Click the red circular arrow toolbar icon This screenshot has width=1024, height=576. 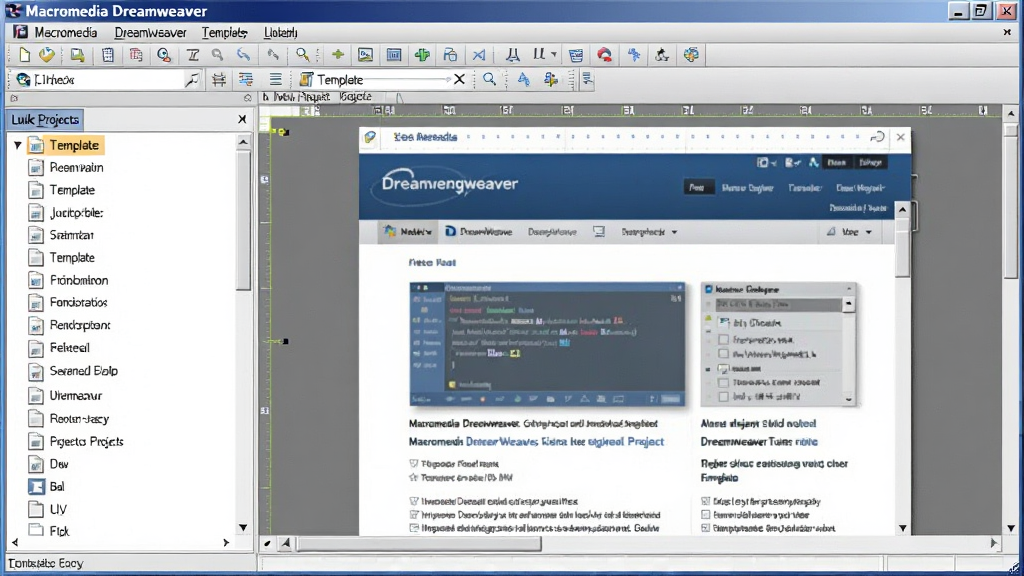tap(605, 55)
